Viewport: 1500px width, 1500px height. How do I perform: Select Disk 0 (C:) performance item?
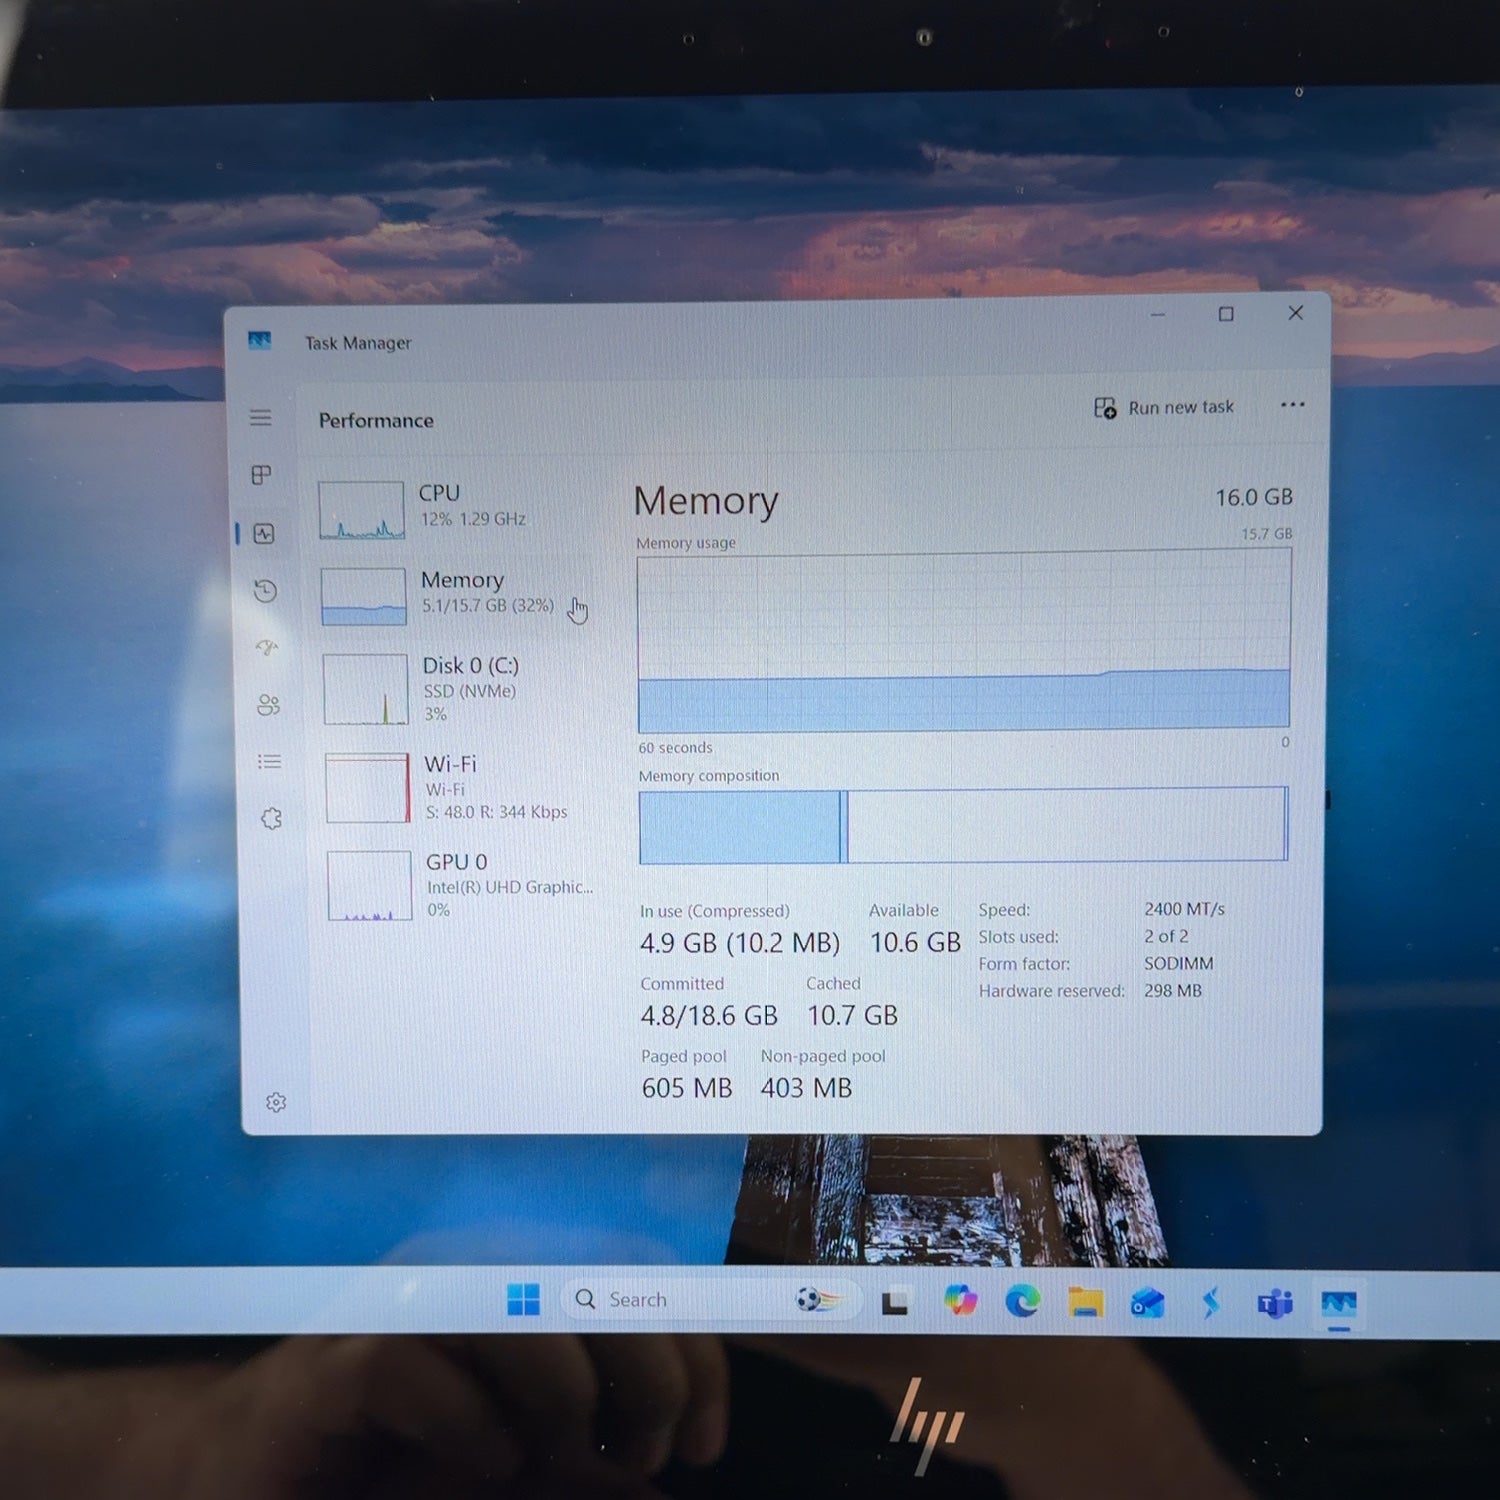click(459, 688)
